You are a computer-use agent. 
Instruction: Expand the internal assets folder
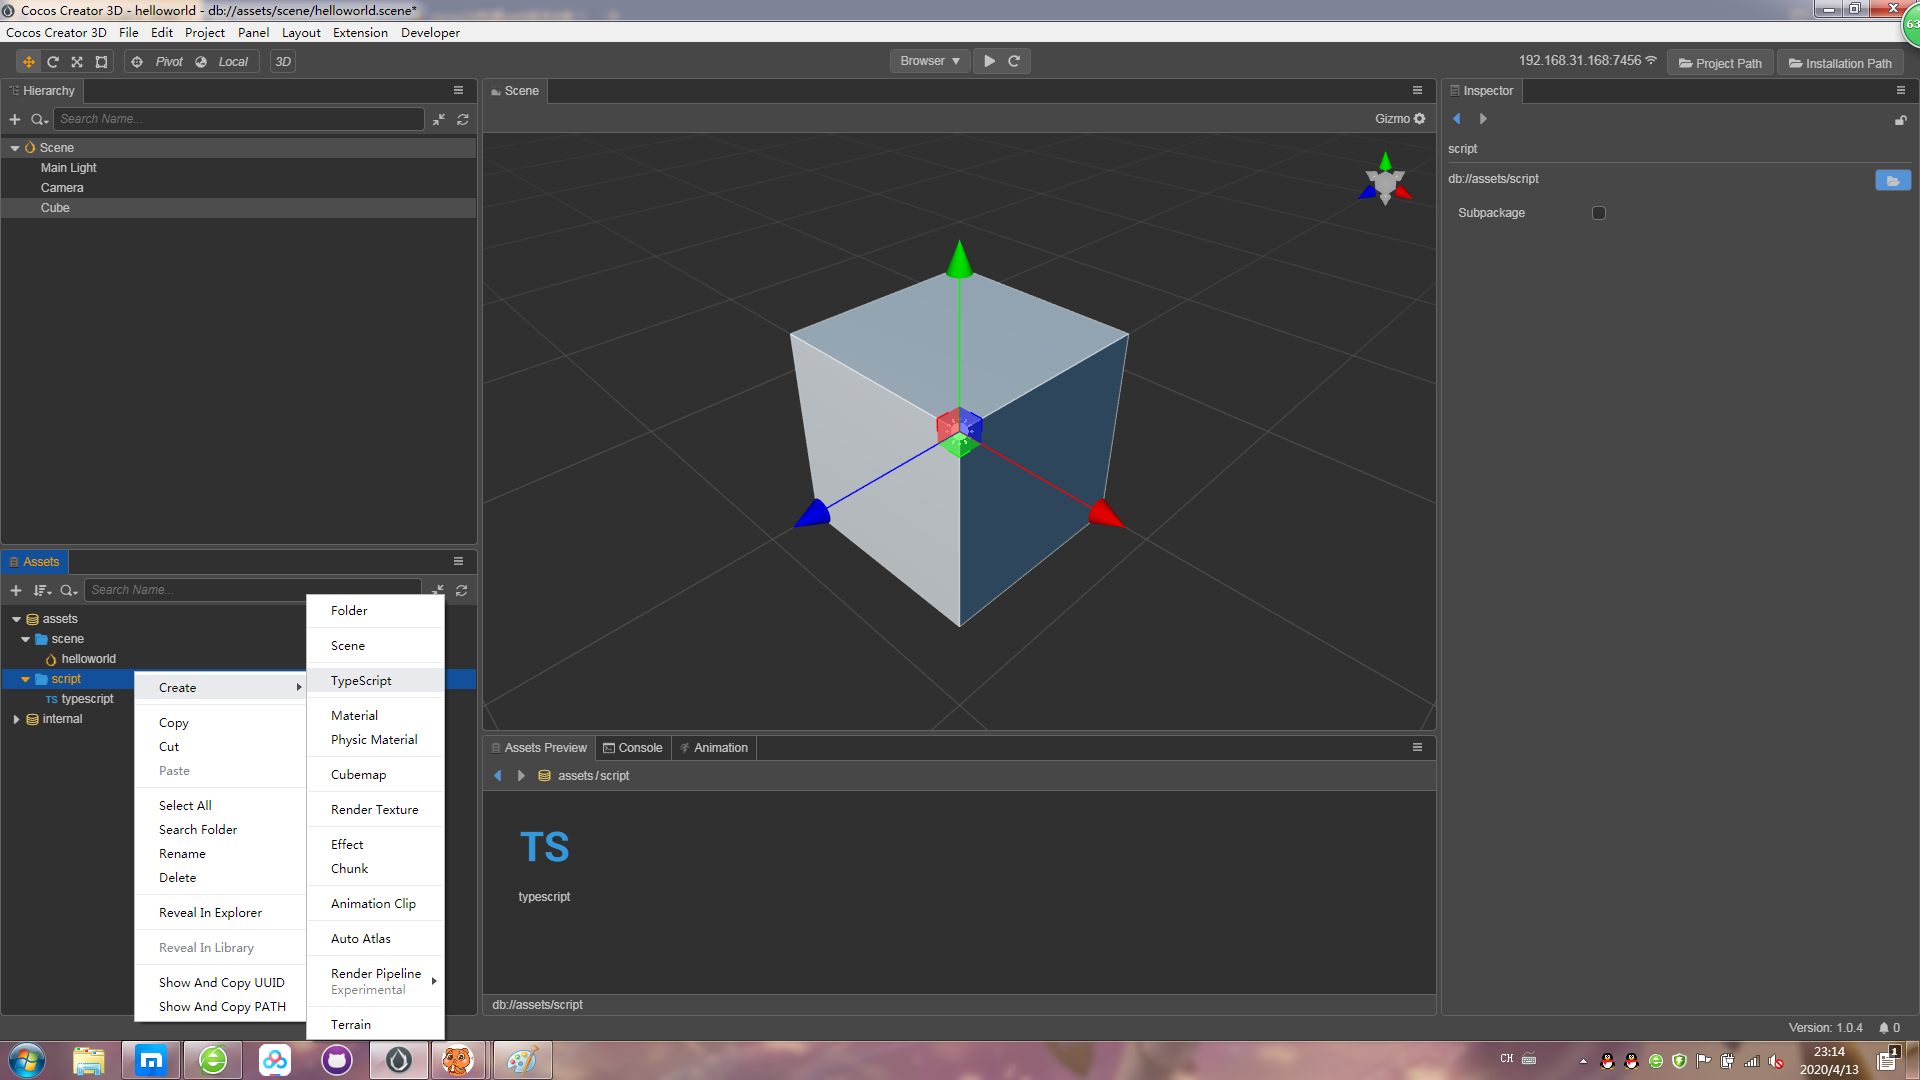pyautogui.click(x=16, y=719)
